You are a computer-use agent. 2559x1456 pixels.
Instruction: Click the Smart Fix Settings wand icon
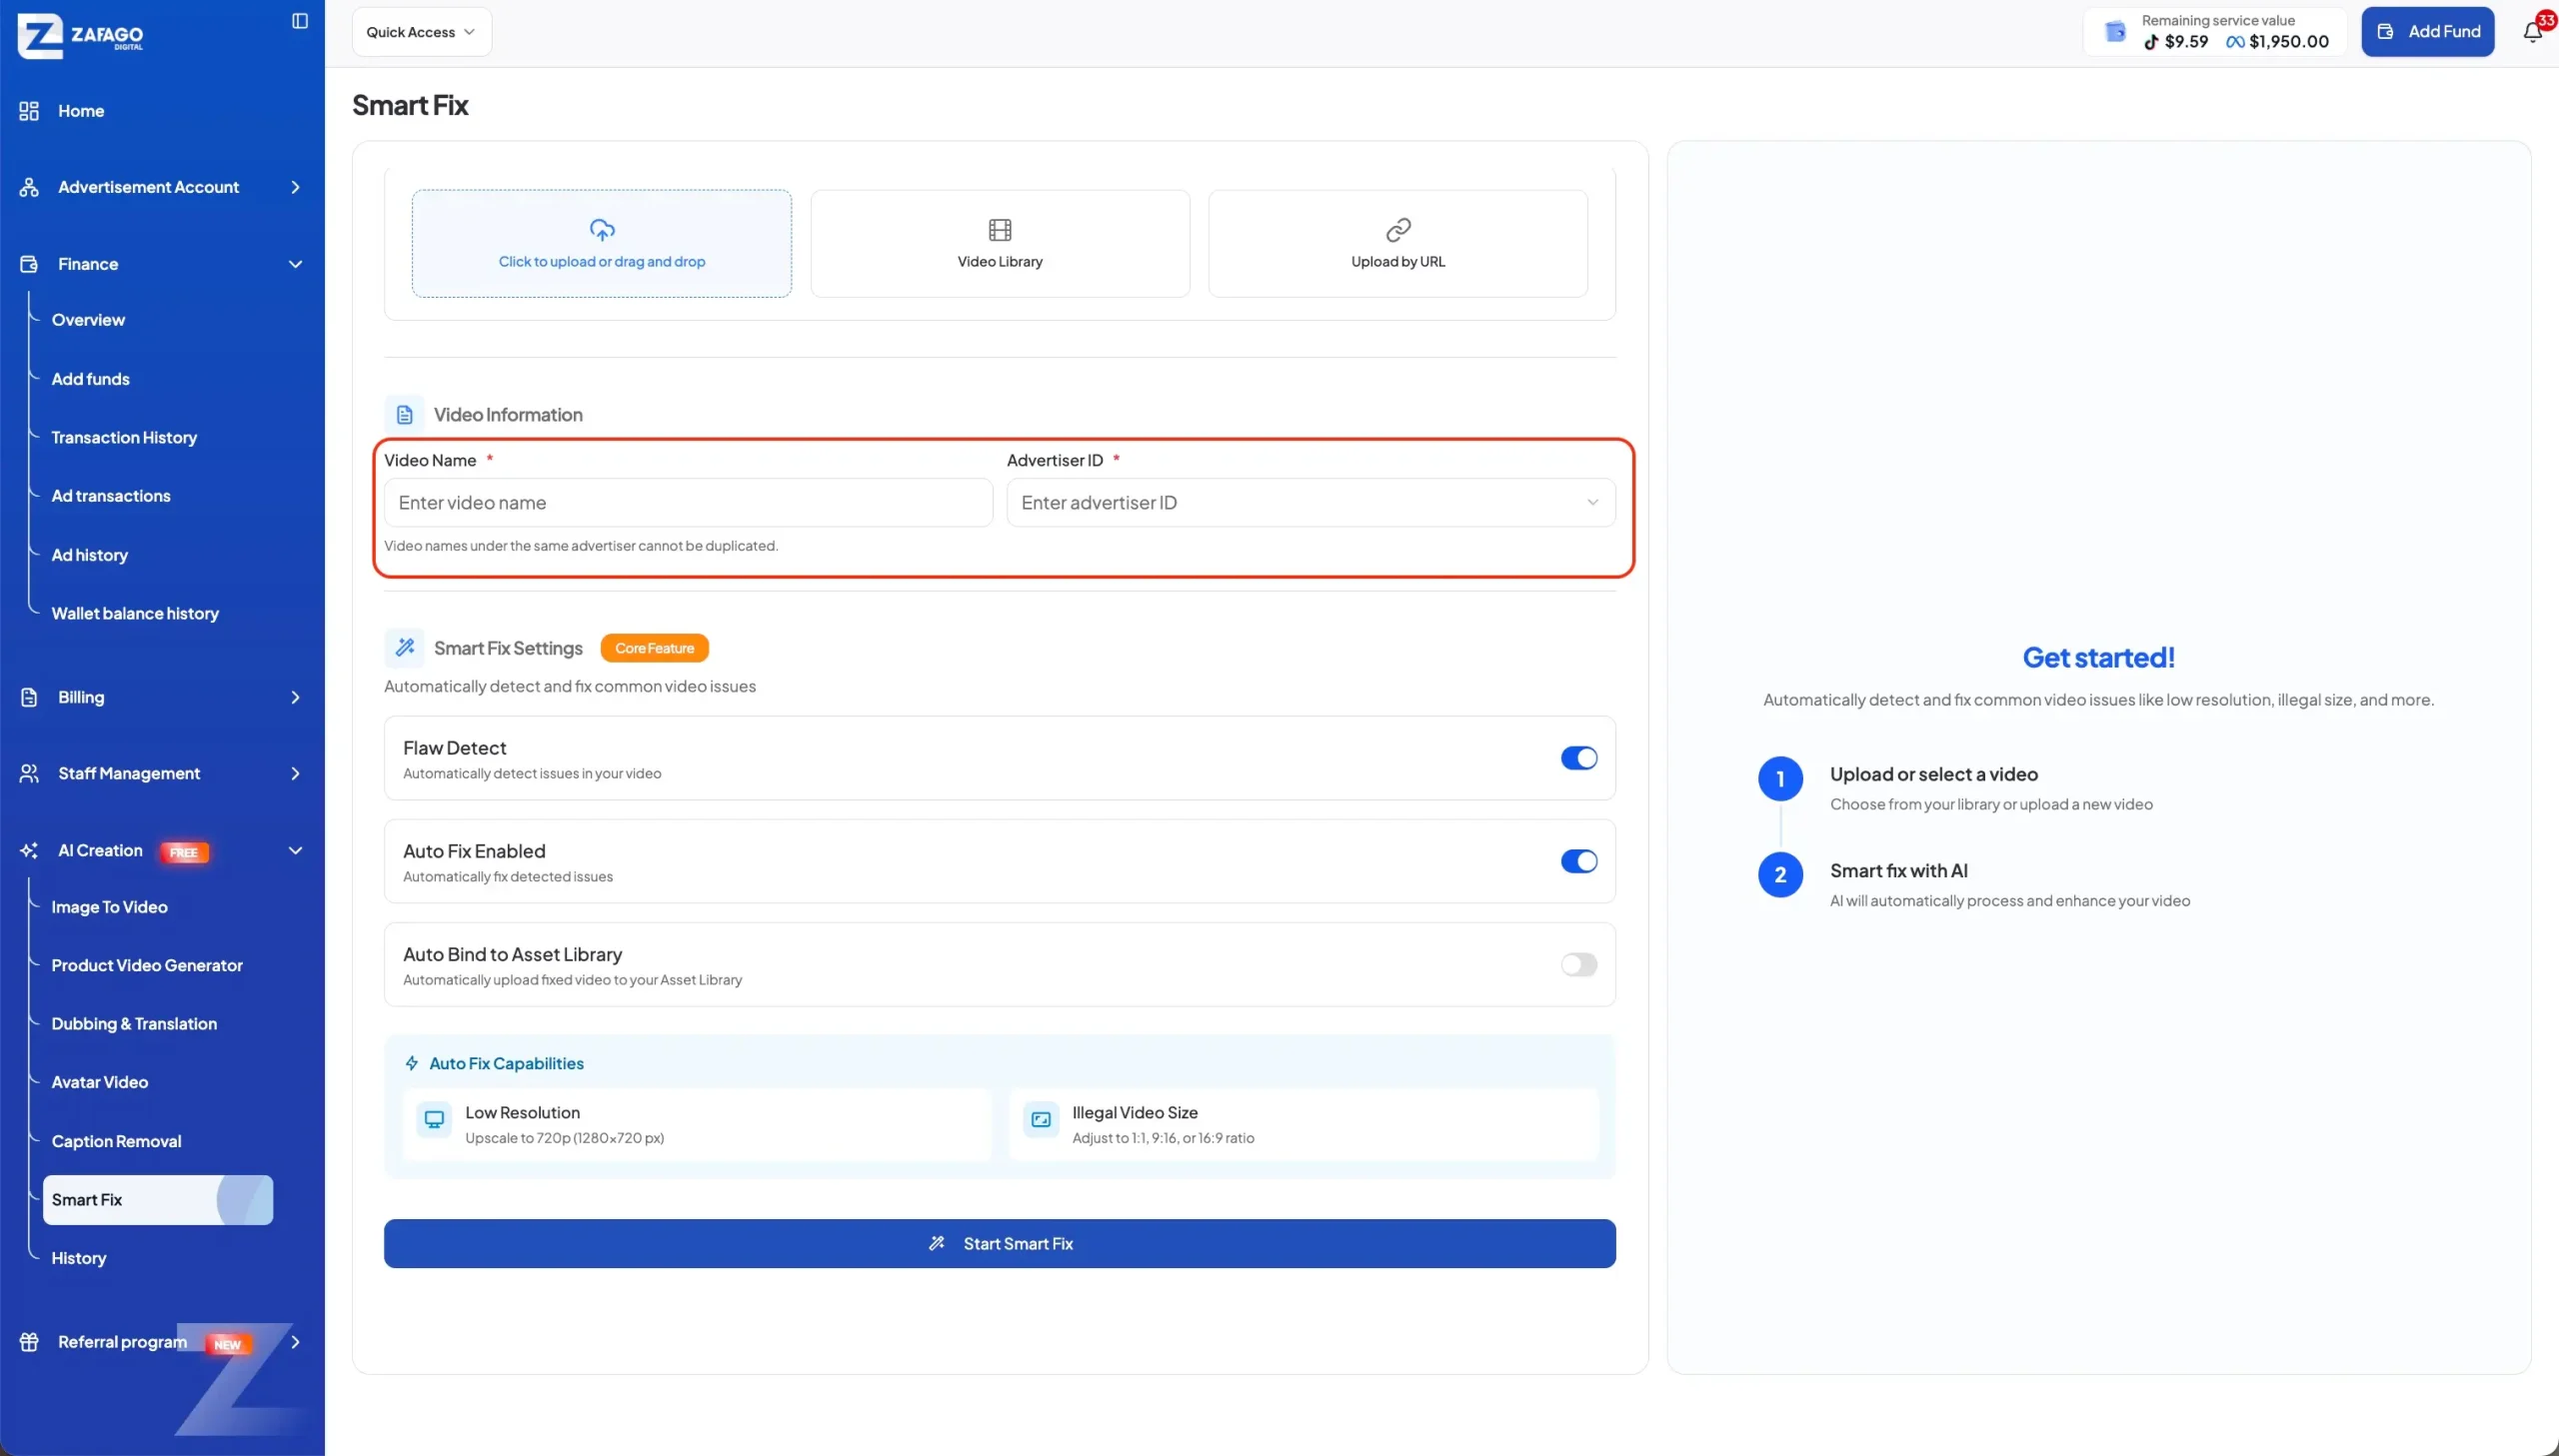point(404,648)
